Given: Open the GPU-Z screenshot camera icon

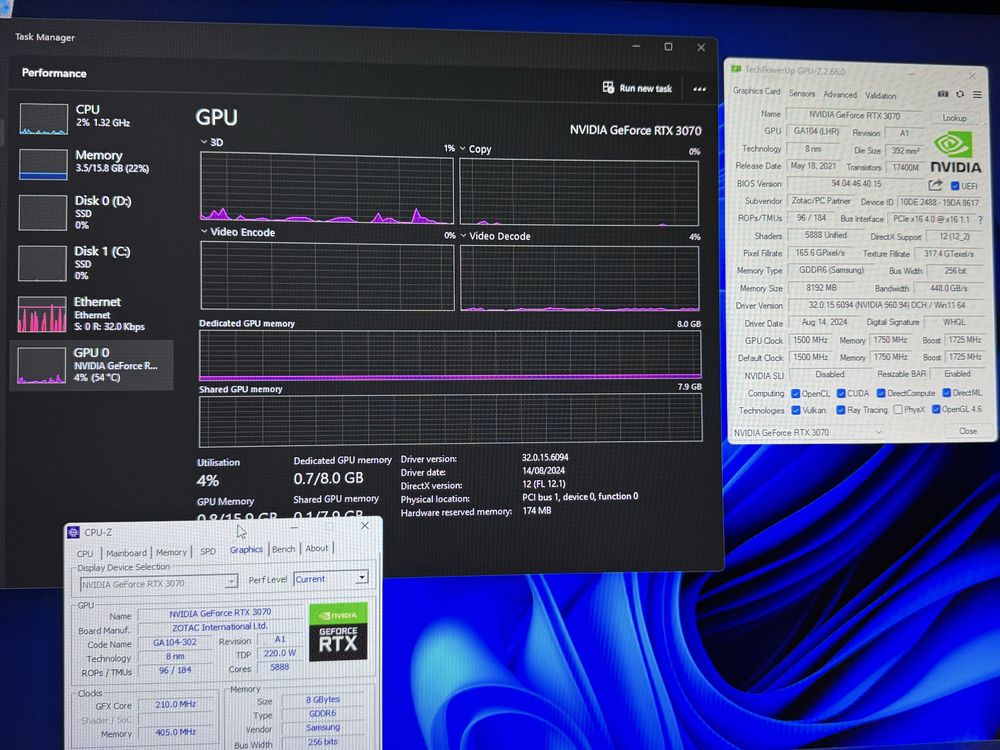Looking at the screenshot, I should (943, 94).
